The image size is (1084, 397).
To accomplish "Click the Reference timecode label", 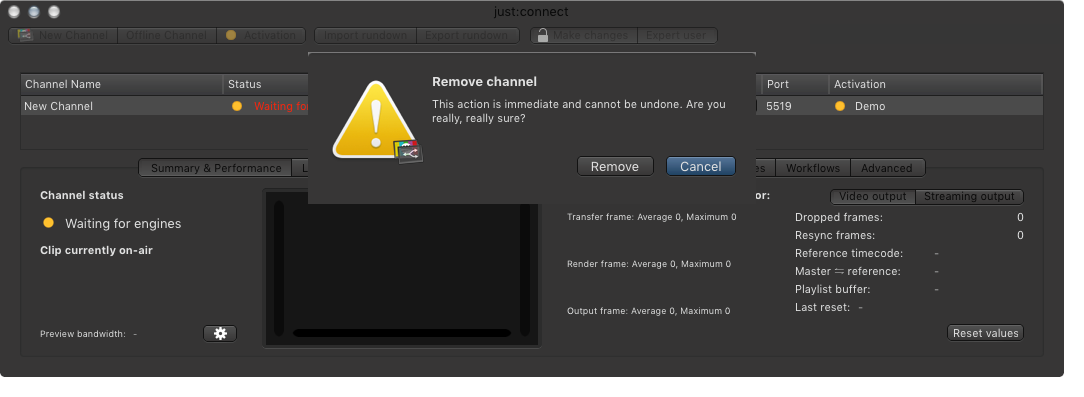I will pos(849,254).
